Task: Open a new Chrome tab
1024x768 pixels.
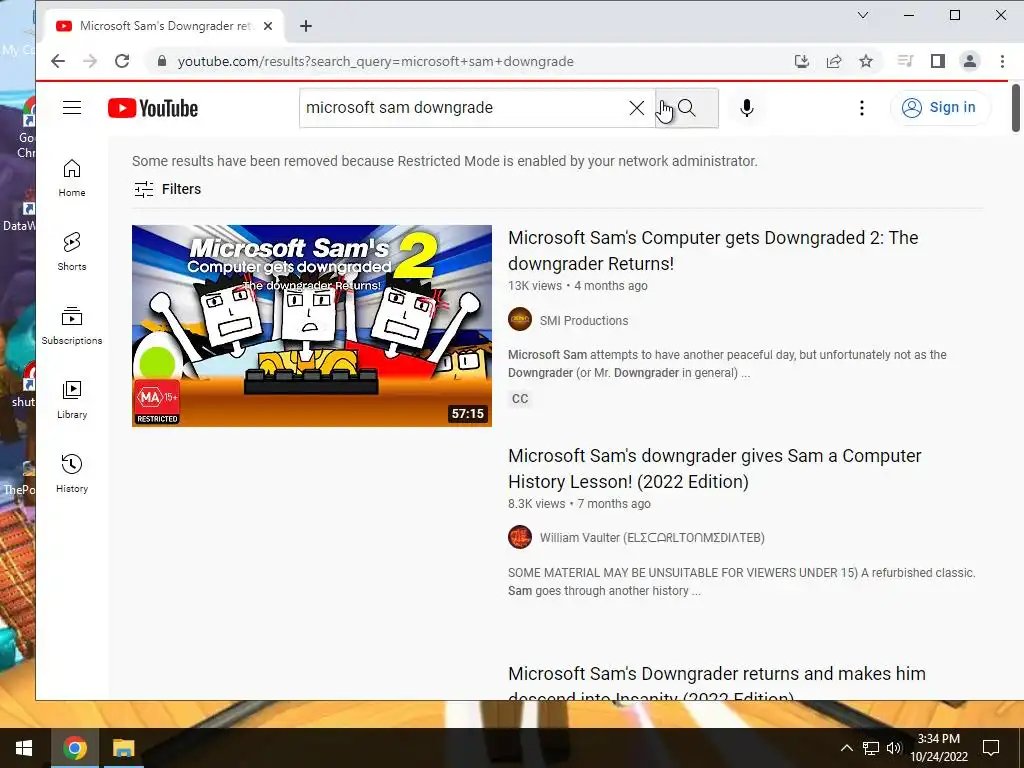Action: 306,26
